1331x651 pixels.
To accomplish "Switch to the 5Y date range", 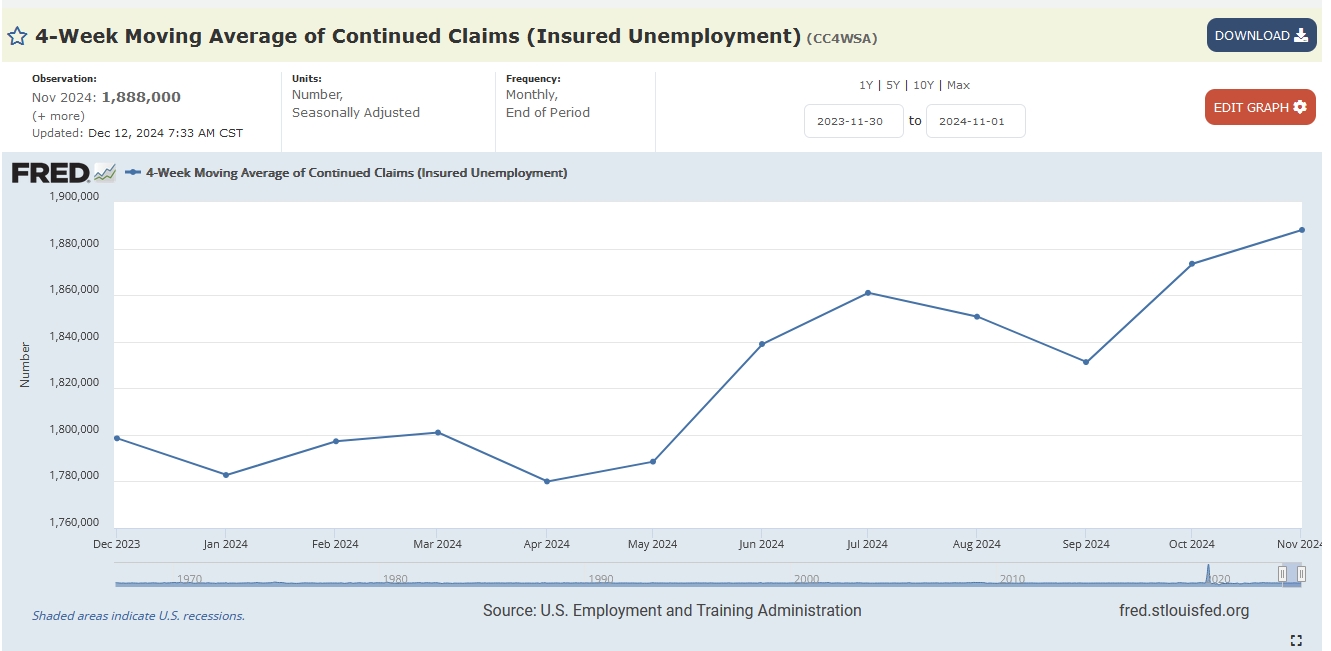I will click(x=892, y=85).
